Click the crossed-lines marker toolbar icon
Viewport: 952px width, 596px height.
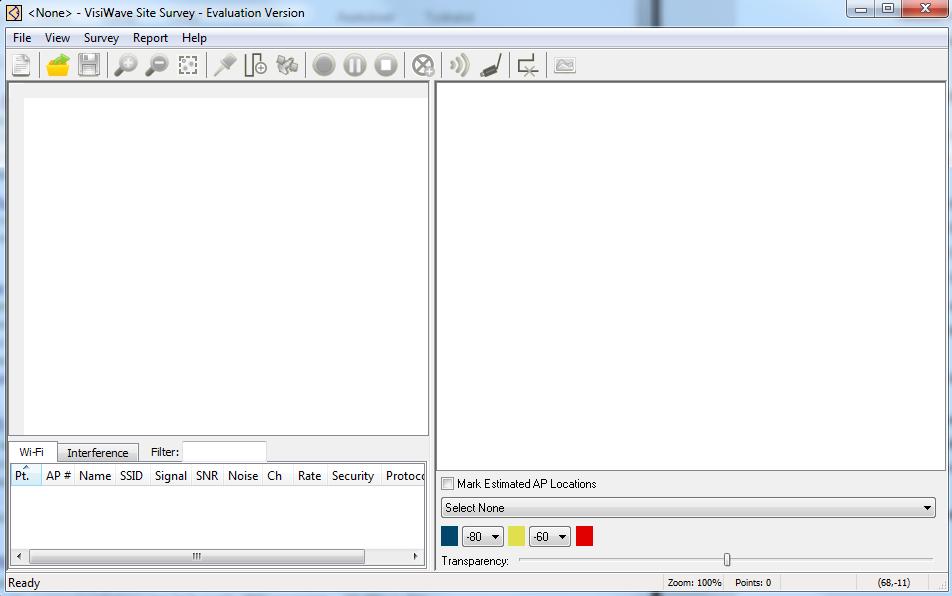pos(528,65)
